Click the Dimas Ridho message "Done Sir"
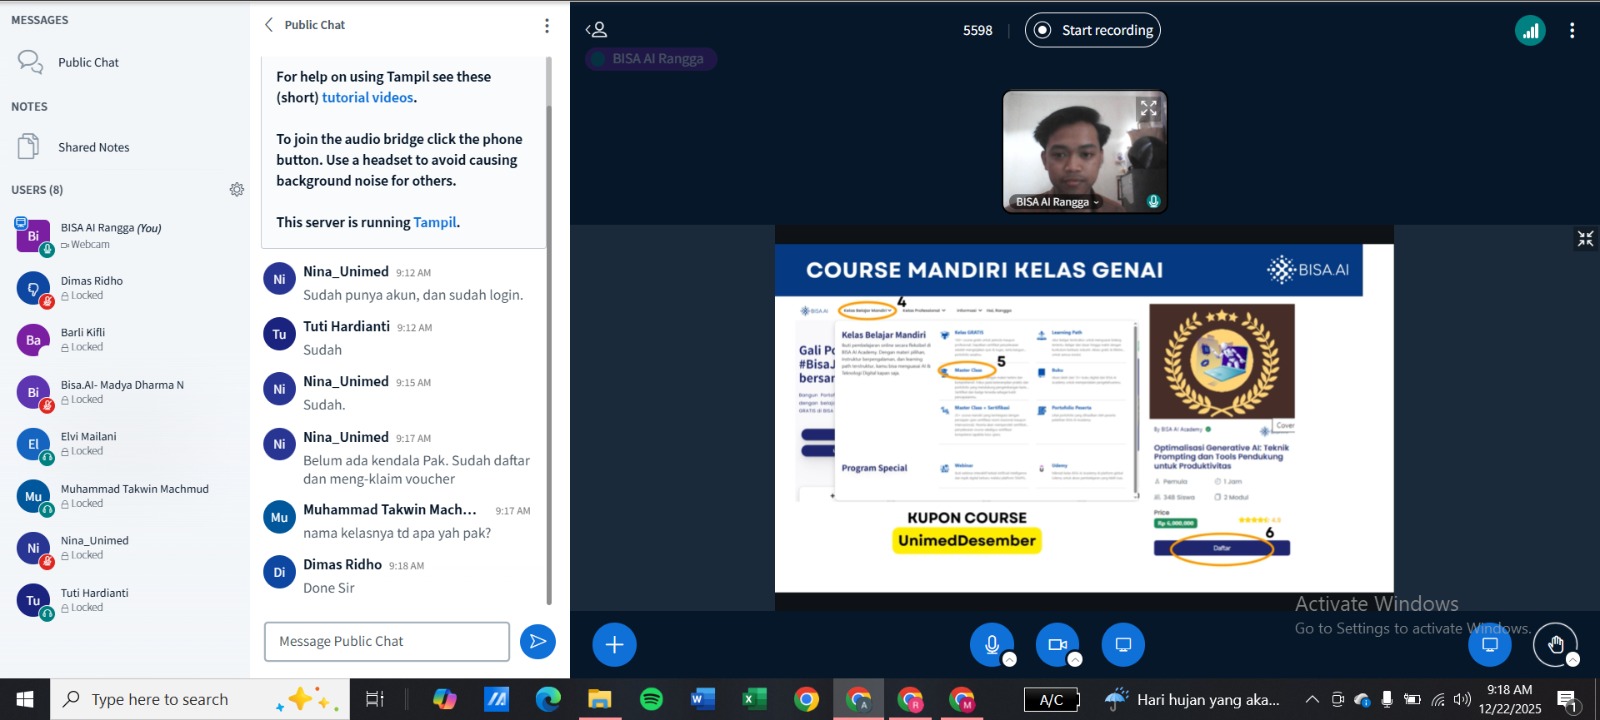The image size is (1600, 720). [x=329, y=588]
